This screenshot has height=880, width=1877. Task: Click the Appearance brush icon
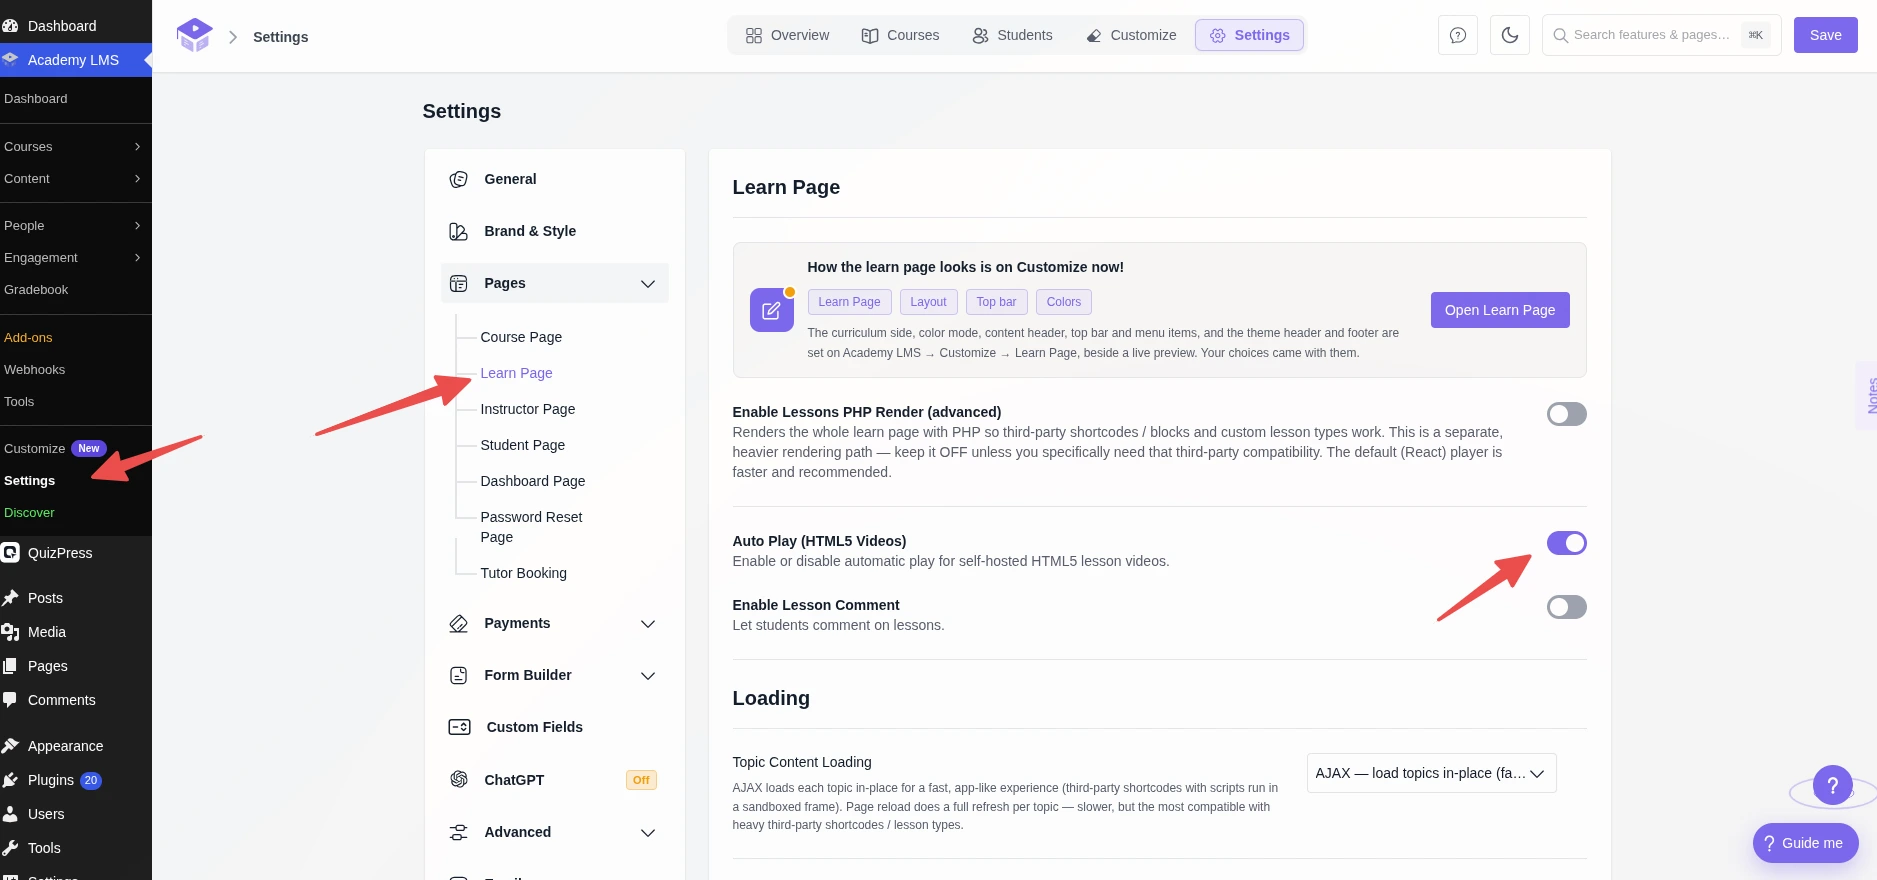point(11,746)
